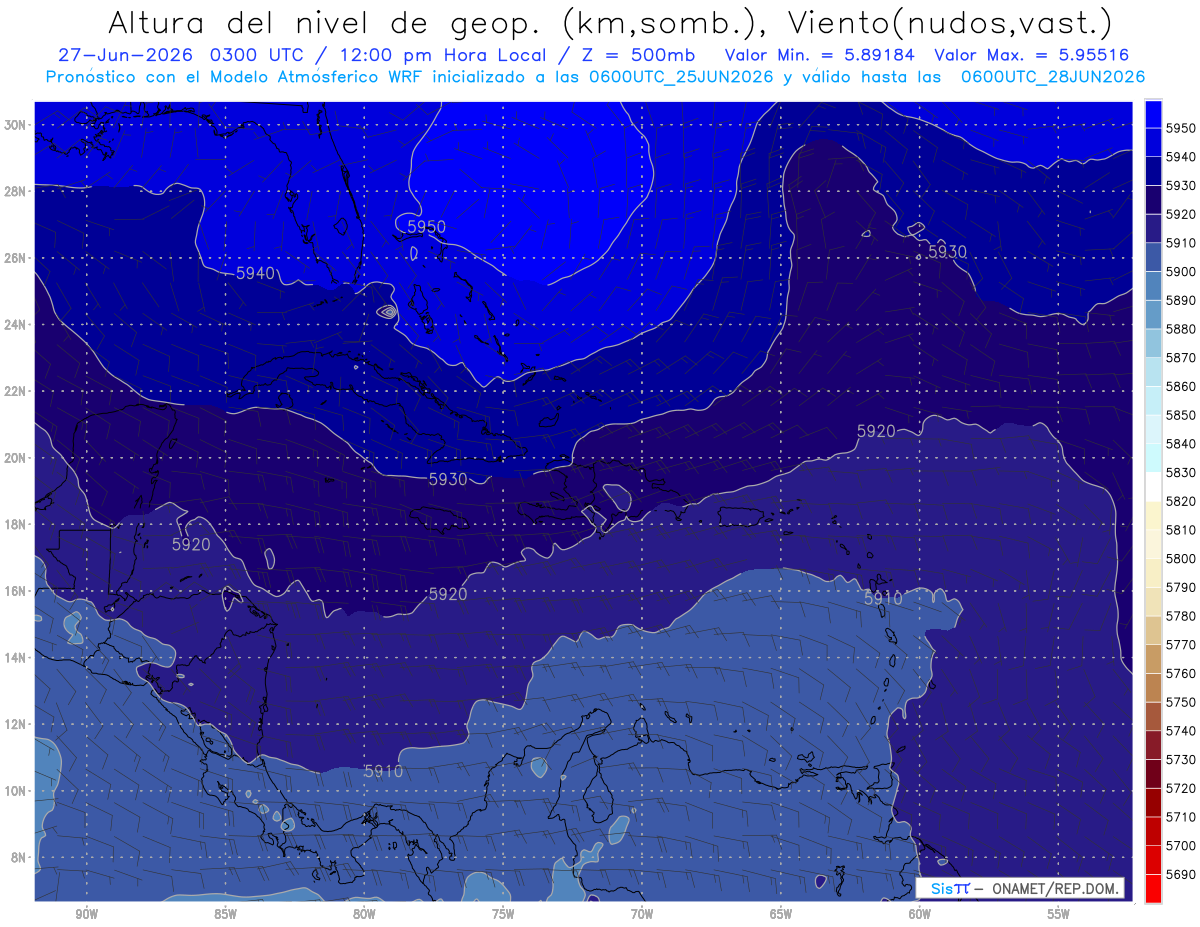
Task: Click the 65W longitude axis label
Action: [x=781, y=914]
